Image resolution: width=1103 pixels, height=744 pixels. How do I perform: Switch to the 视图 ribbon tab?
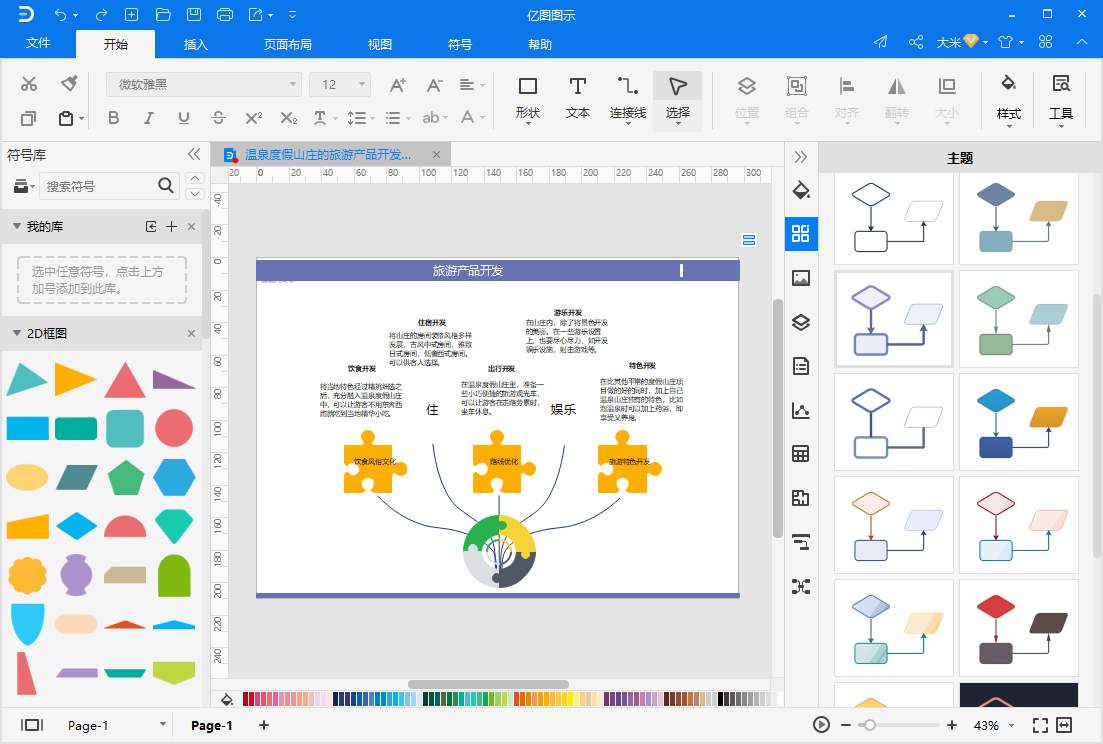(380, 44)
